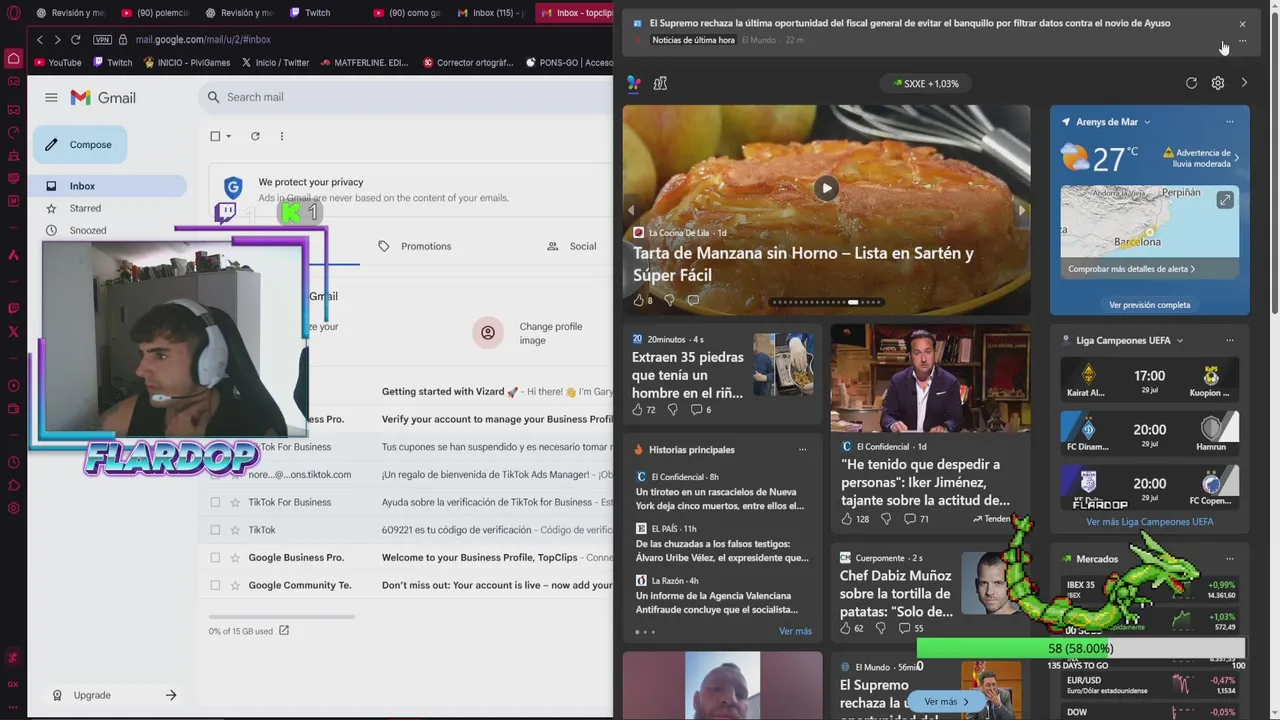Screen dimensions: 1280x720
Task: Switch to the Twitch browser tab
Action: click(x=318, y=13)
